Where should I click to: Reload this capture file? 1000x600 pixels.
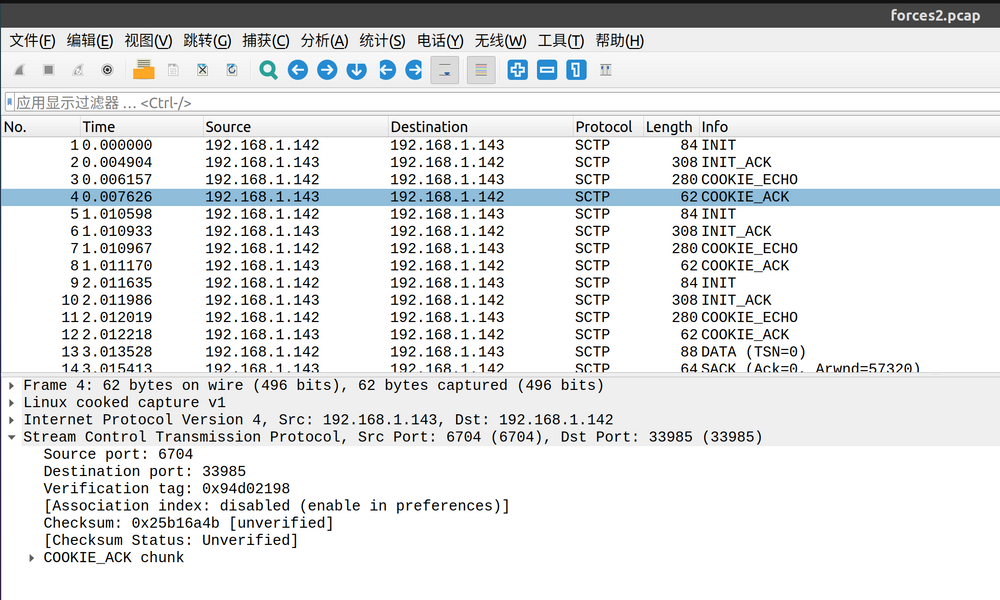[x=232, y=70]
